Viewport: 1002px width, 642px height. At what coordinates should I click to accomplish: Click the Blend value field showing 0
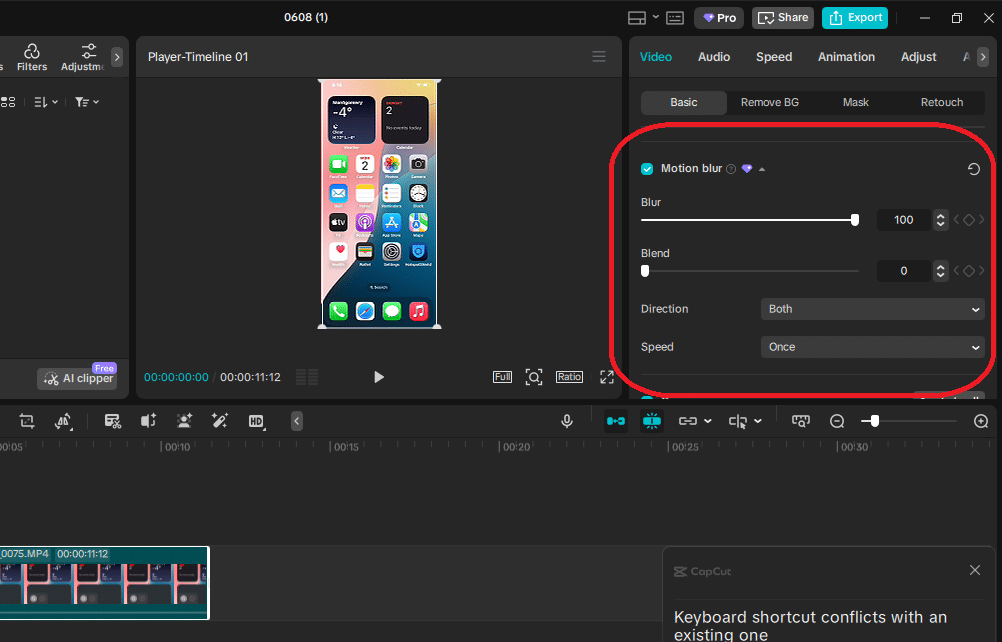tap(904, 271)
